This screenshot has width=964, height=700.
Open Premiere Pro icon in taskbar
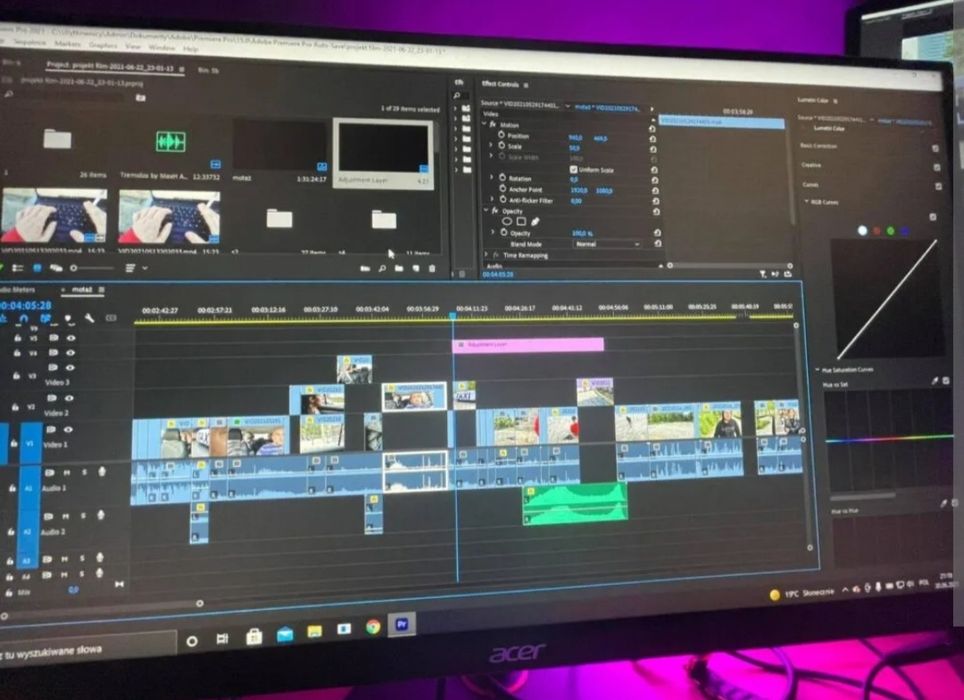tap(401, 624)
